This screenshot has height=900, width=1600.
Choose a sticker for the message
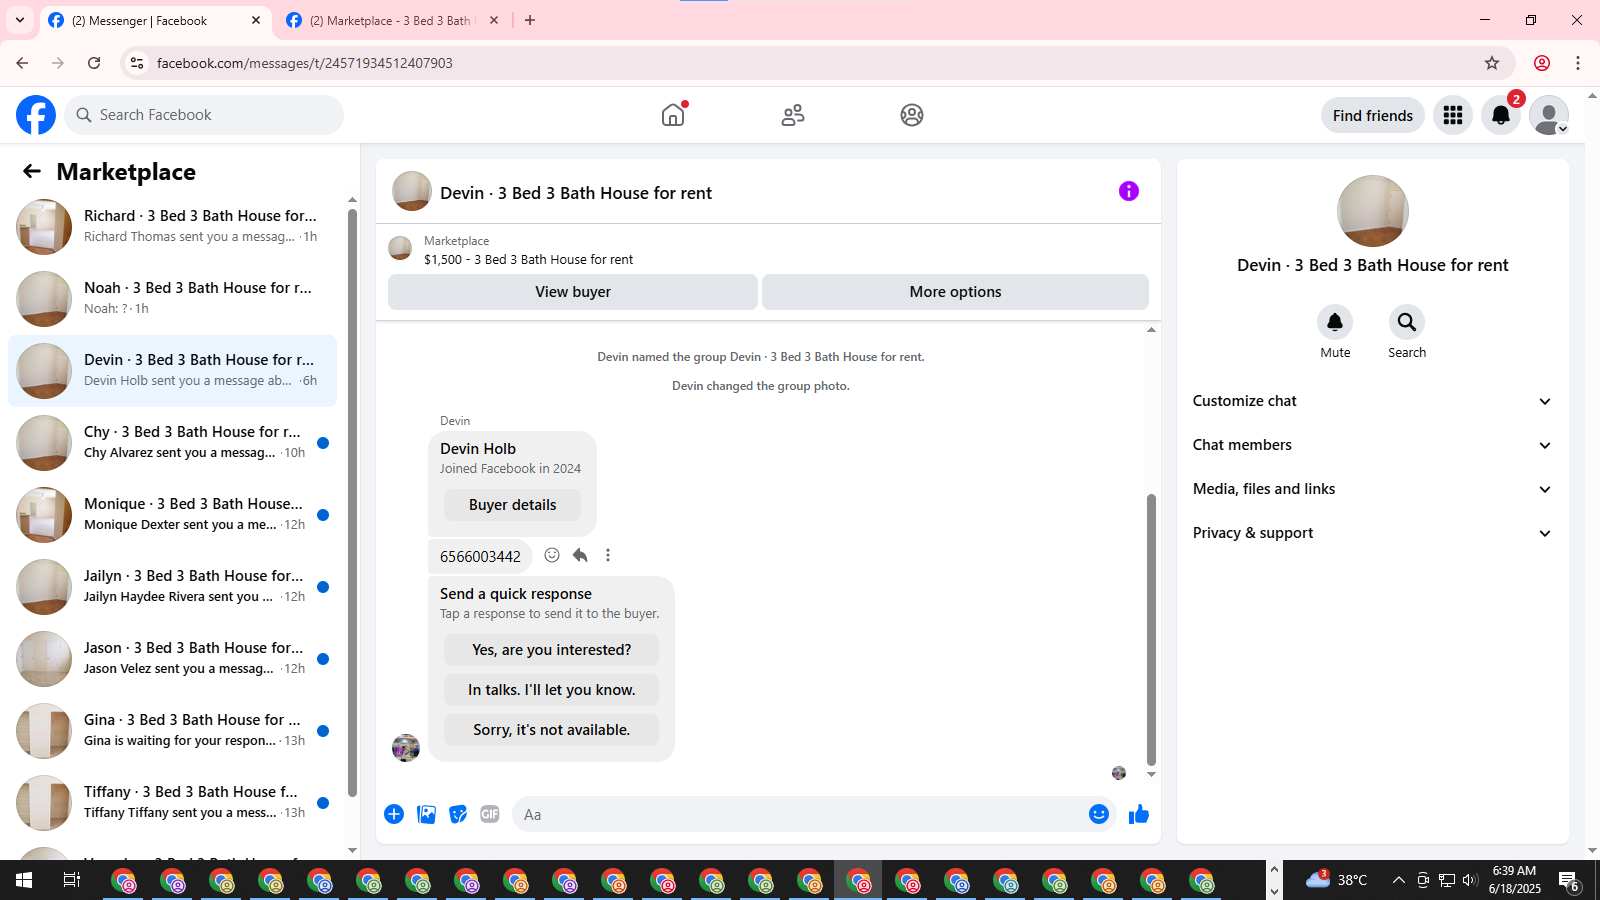[x=458, y=814]
